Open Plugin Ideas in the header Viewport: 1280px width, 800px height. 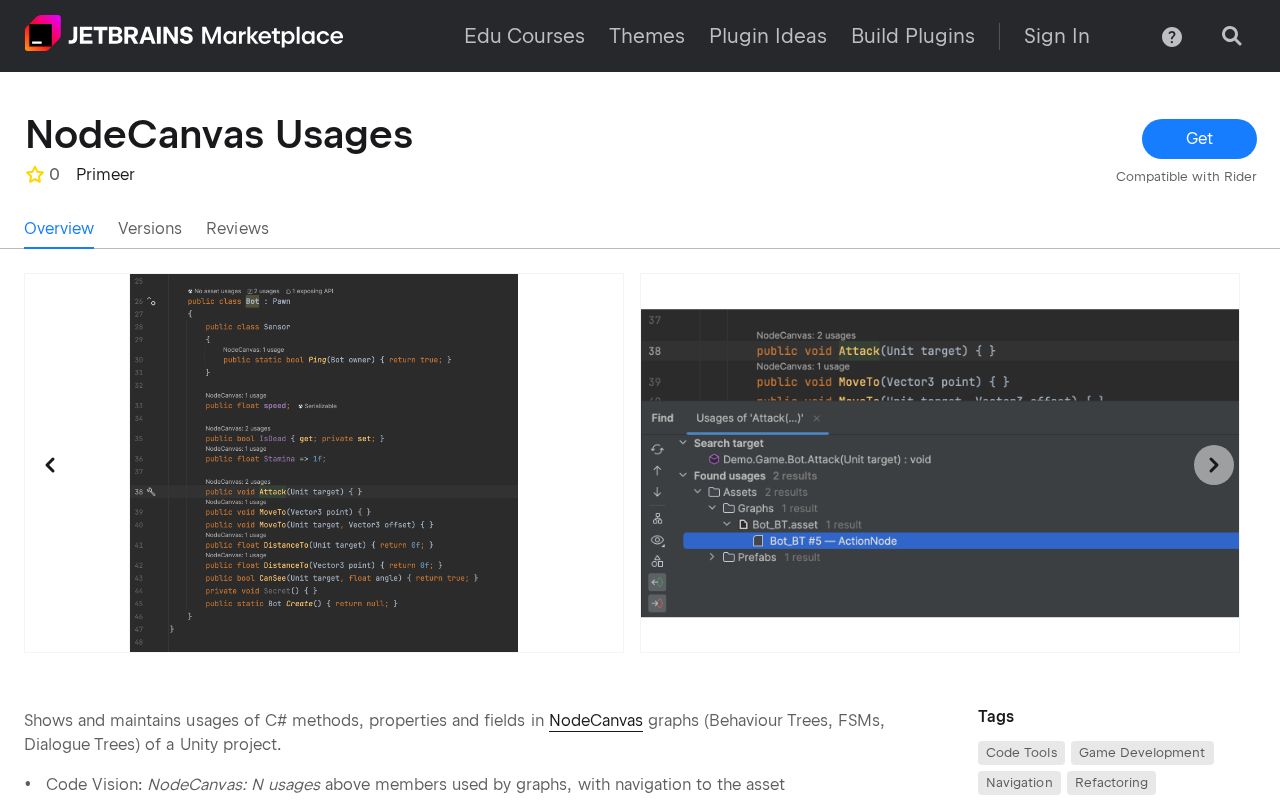[768, 36]
